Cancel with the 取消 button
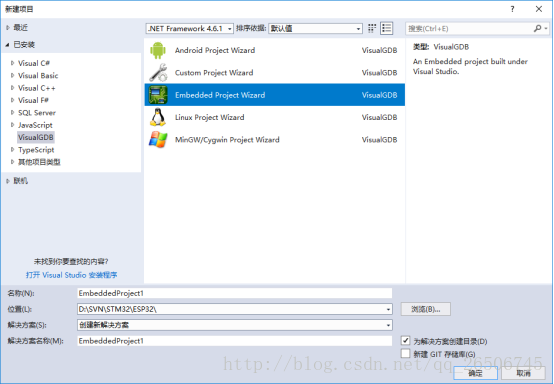Viewport: 554px width, 384px height. pyautogui.click(x=523, y=373)
